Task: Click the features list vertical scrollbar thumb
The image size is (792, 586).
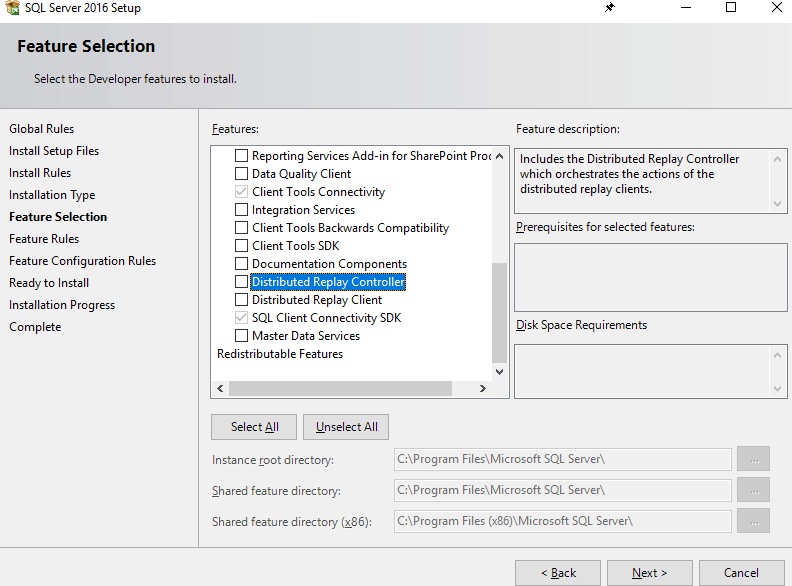Action: (x=500, y=313)
